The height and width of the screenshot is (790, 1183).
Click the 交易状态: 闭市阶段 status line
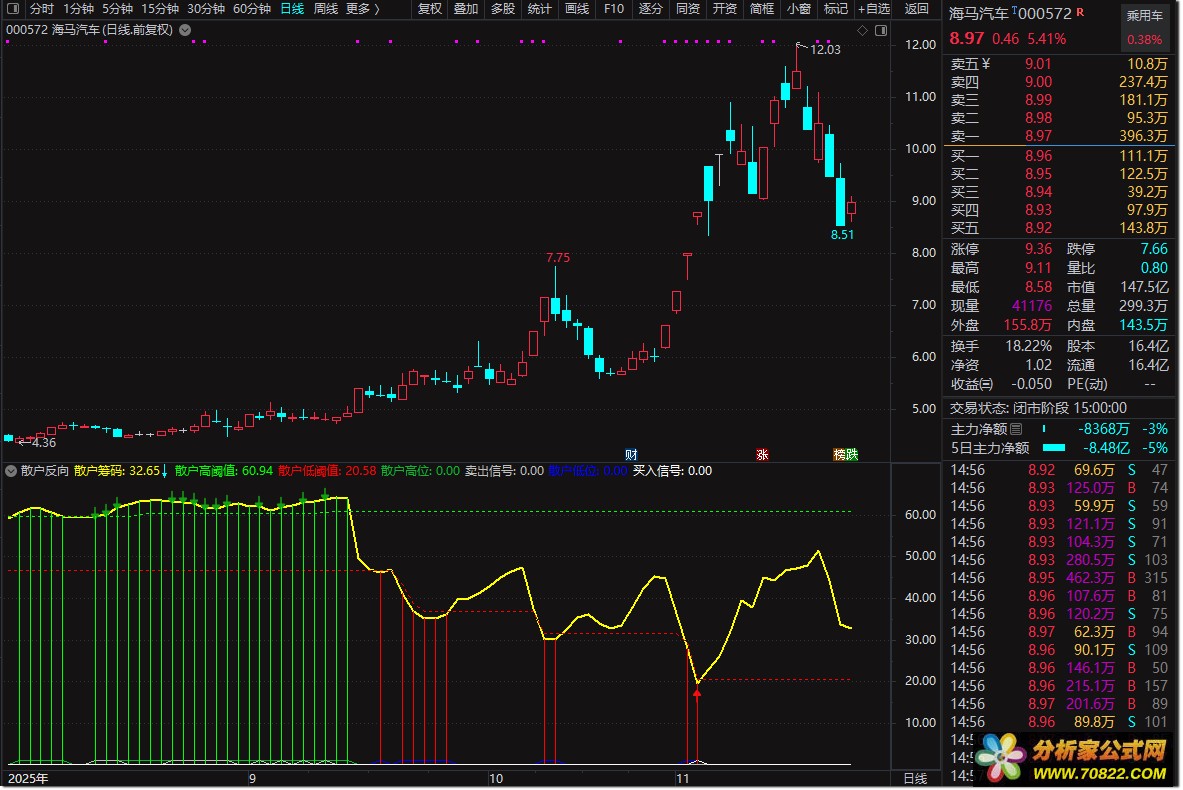pos(1038,408)
